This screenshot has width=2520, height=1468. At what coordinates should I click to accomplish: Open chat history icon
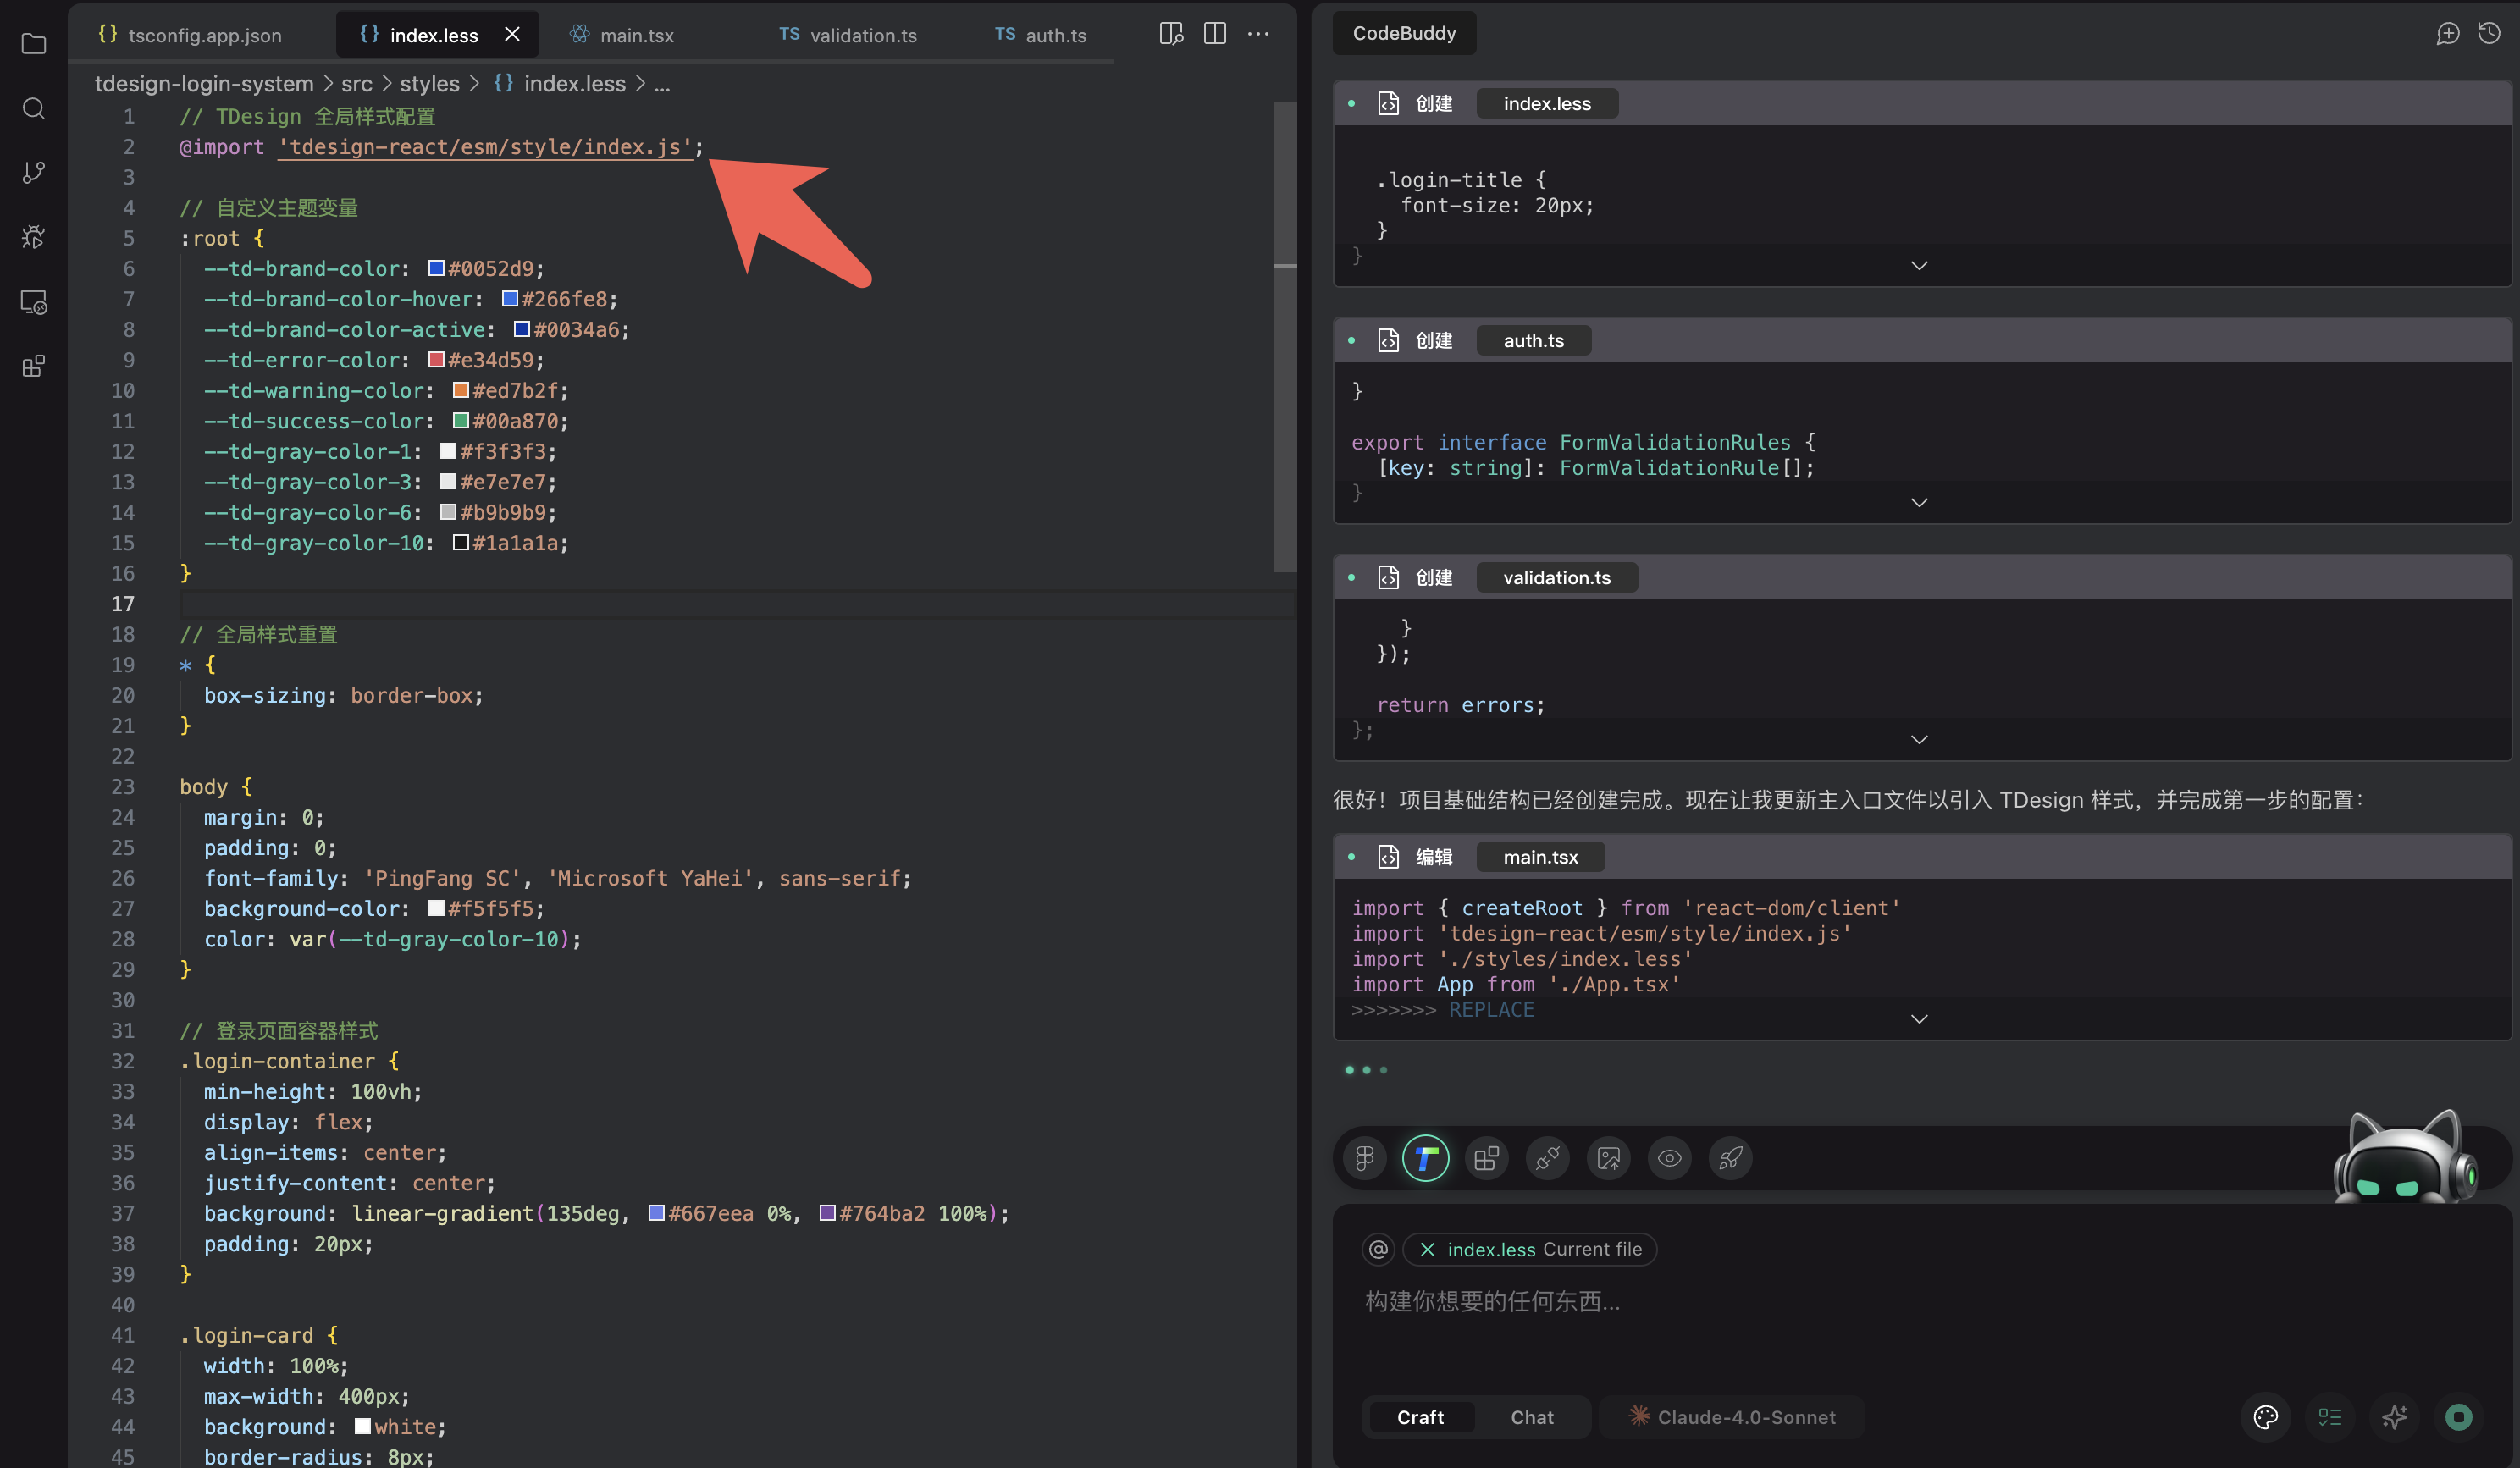pyautogui.click(x=2489, y=33)
